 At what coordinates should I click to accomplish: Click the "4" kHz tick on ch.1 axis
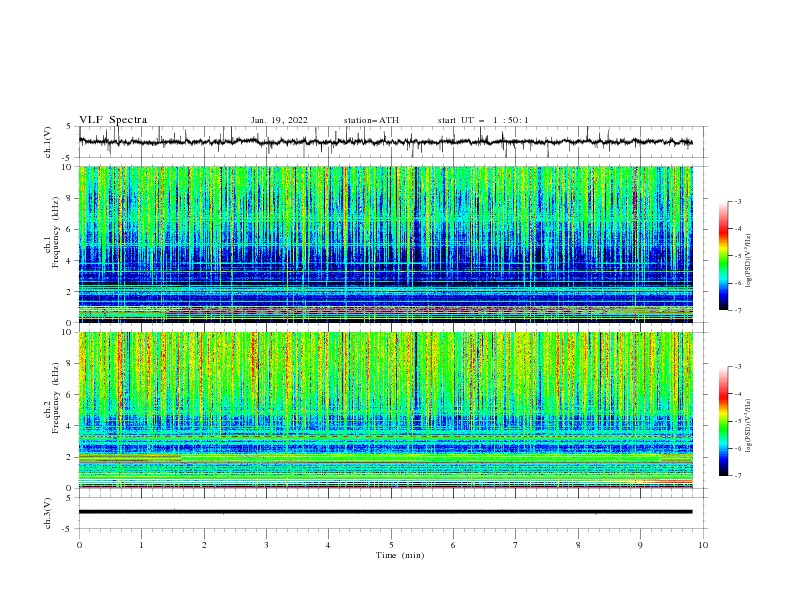coord(69,261)
